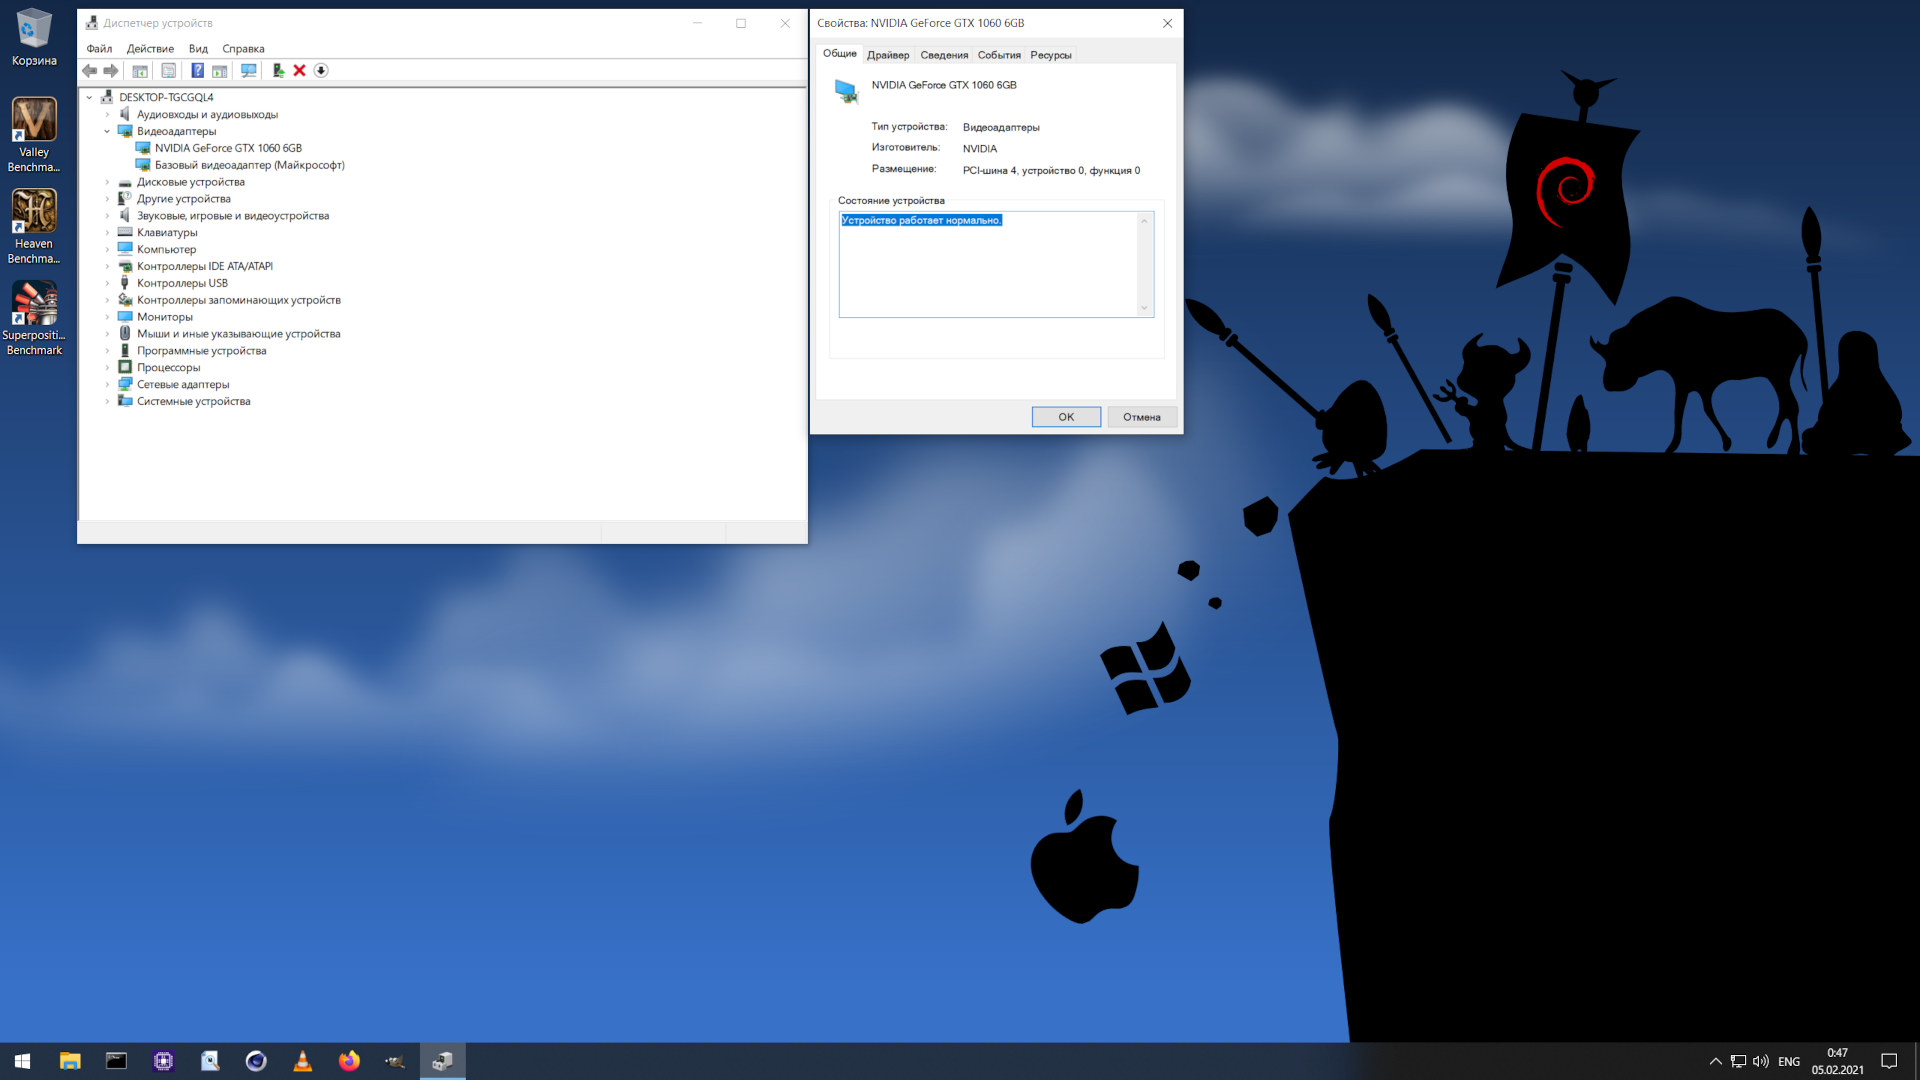Select Базовый видеоадаптер (Майкрософт) in tree
Screen dimensions: 1920x1080
coord(249,165)
